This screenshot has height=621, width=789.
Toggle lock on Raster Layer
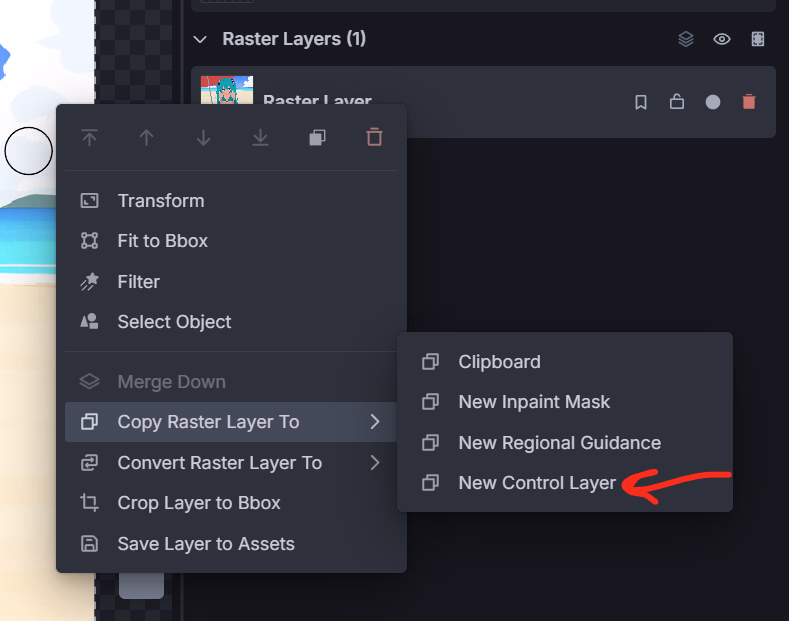click(x=677, y=102)
